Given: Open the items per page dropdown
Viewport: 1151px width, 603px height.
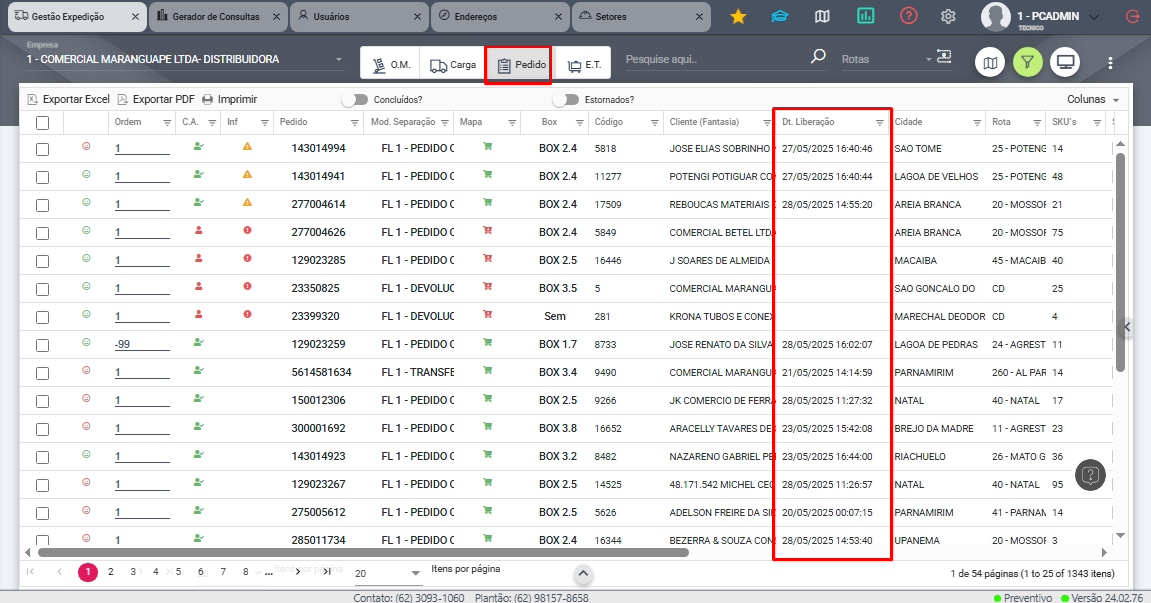Looking at the screenshot, I should [388, 573].
